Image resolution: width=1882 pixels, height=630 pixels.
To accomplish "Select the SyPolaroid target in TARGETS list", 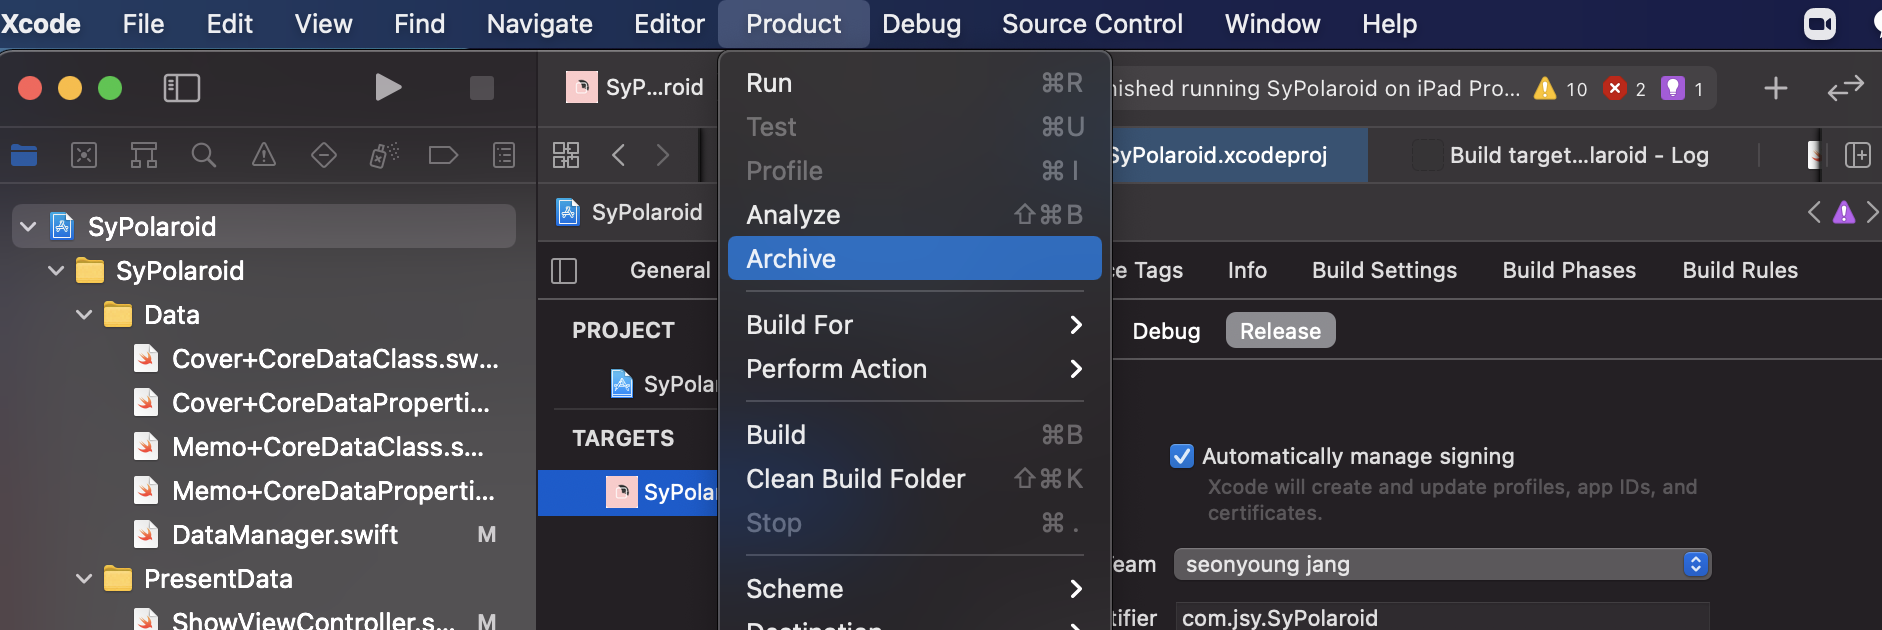I will click(628, 492).
